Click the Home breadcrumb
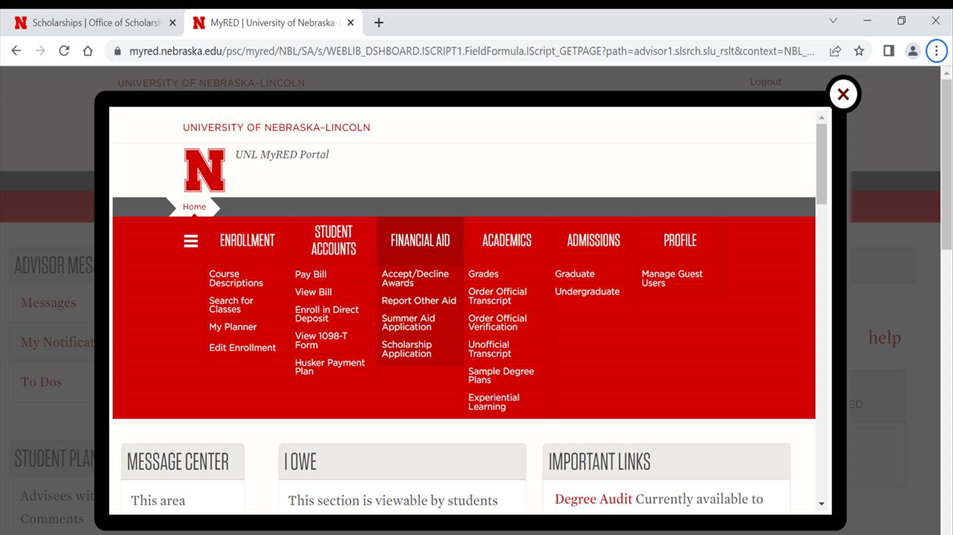Screen dimensions: 953x535 [x=194, y=207]
